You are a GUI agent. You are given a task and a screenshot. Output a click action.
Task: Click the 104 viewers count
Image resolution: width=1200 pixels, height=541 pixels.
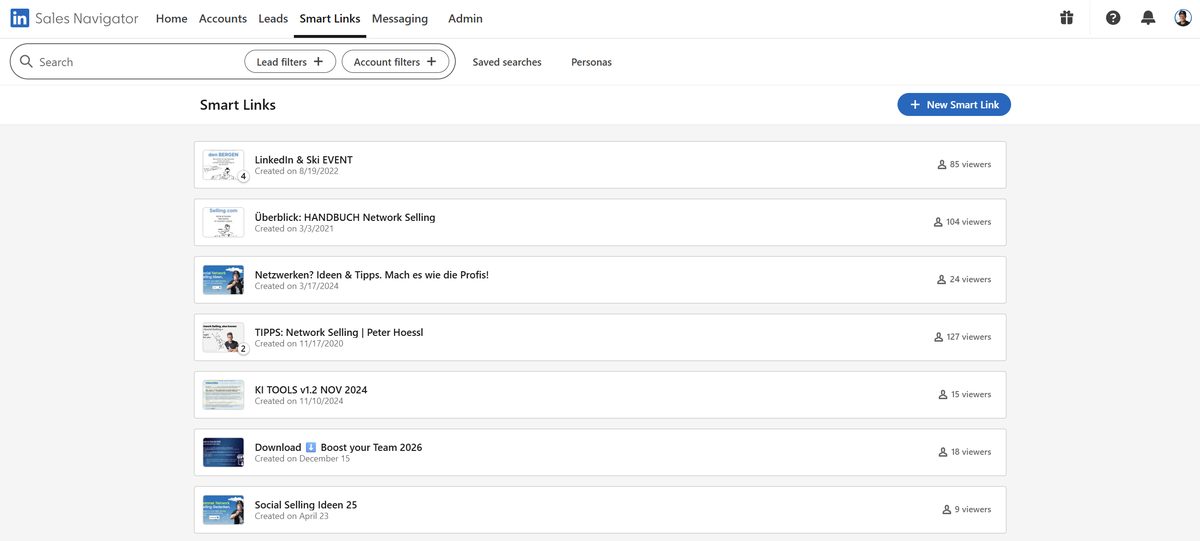coord(969,222)
